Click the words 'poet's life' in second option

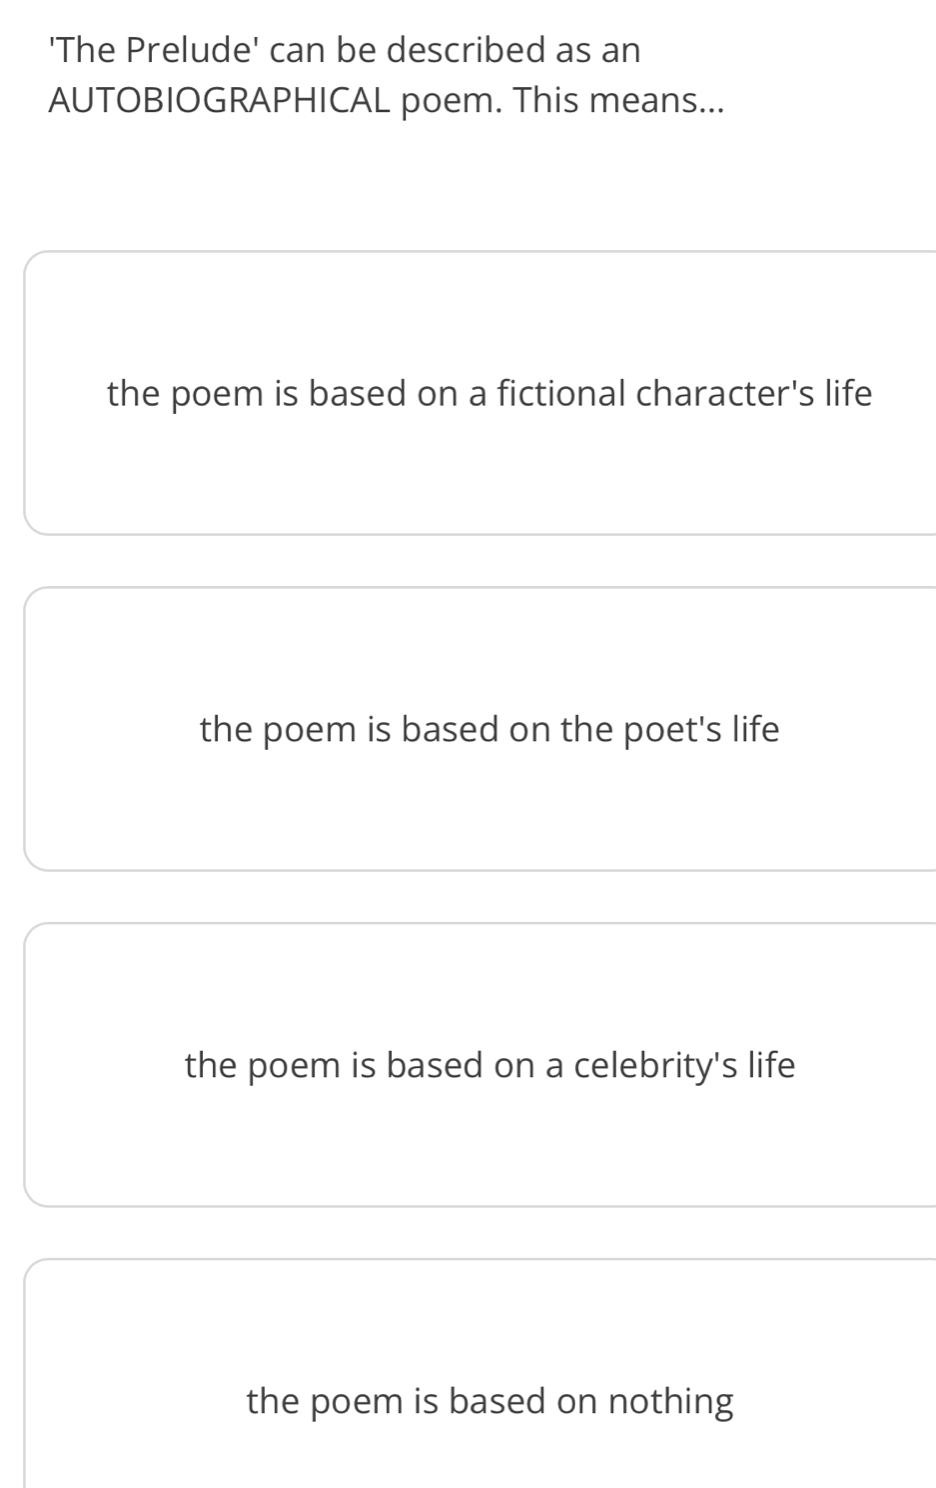pyautogui.click(x=701, y=729)
